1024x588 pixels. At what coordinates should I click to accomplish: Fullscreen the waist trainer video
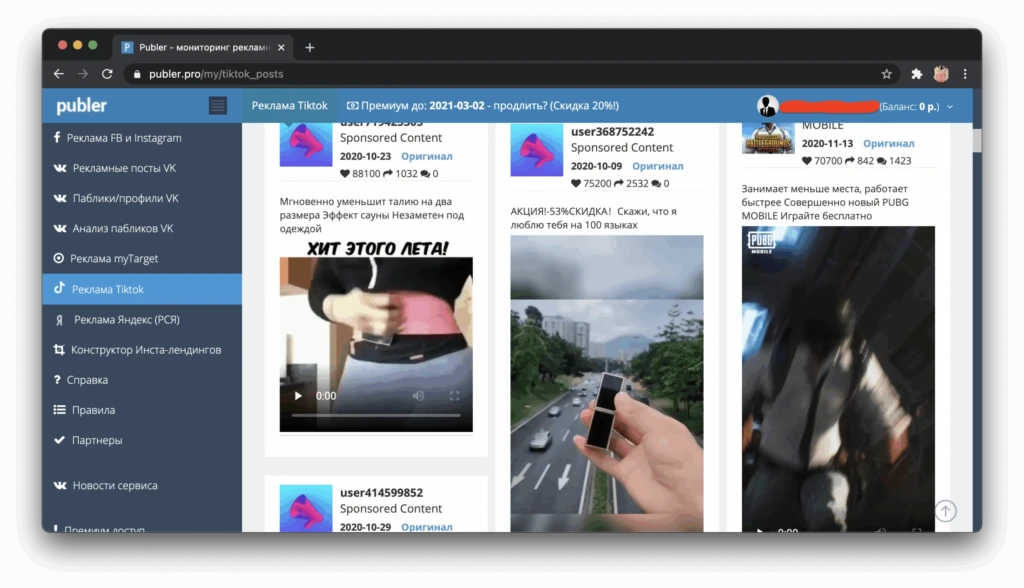point(455,396)
